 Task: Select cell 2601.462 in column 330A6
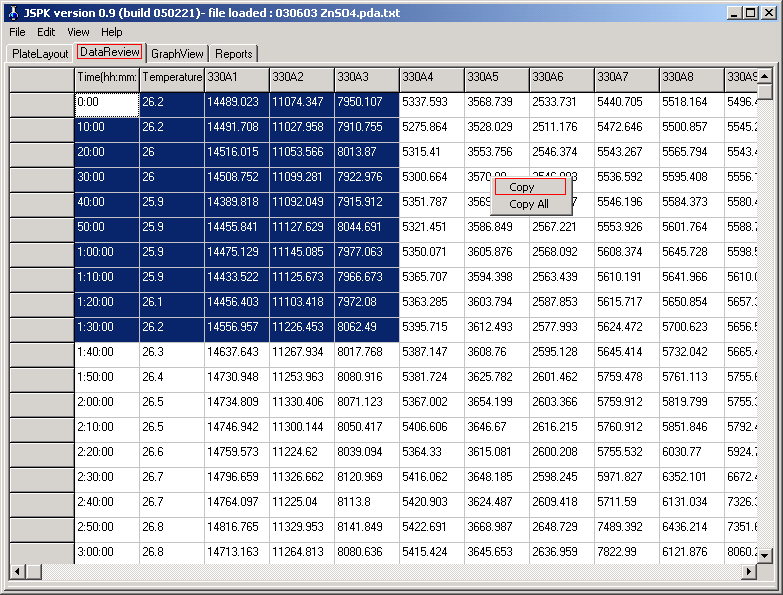point(562,380)
